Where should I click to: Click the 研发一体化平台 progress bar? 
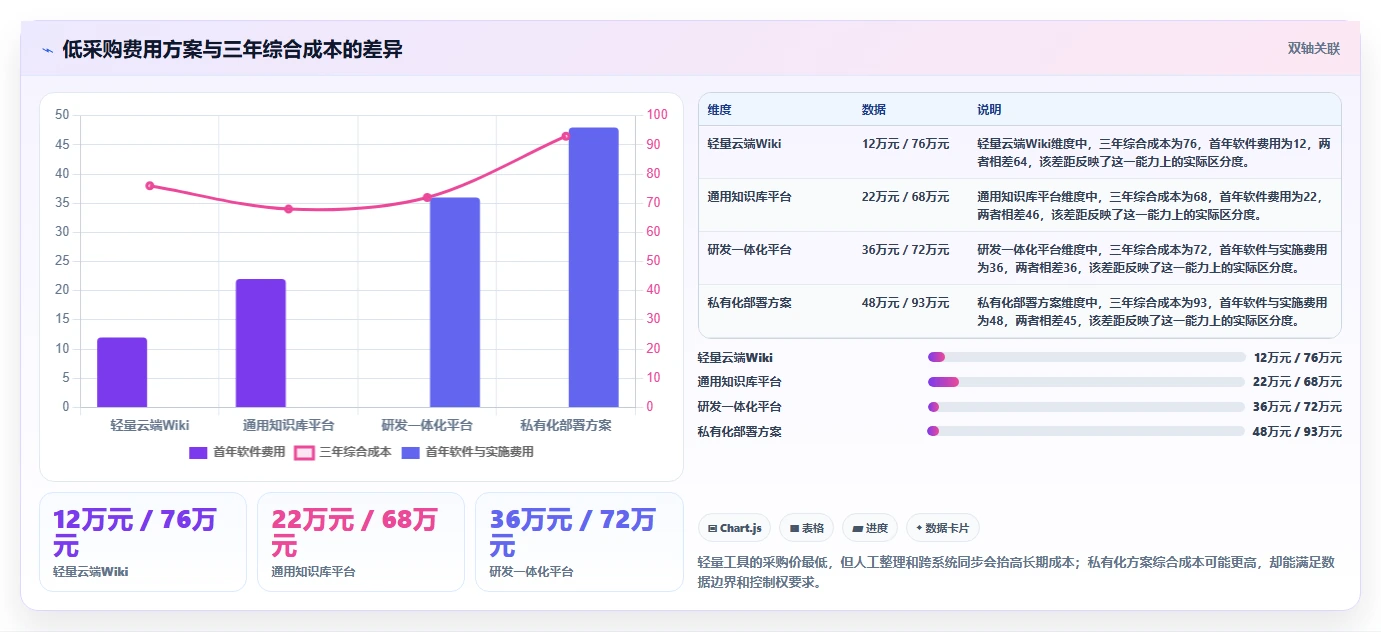click(1086, 407)
